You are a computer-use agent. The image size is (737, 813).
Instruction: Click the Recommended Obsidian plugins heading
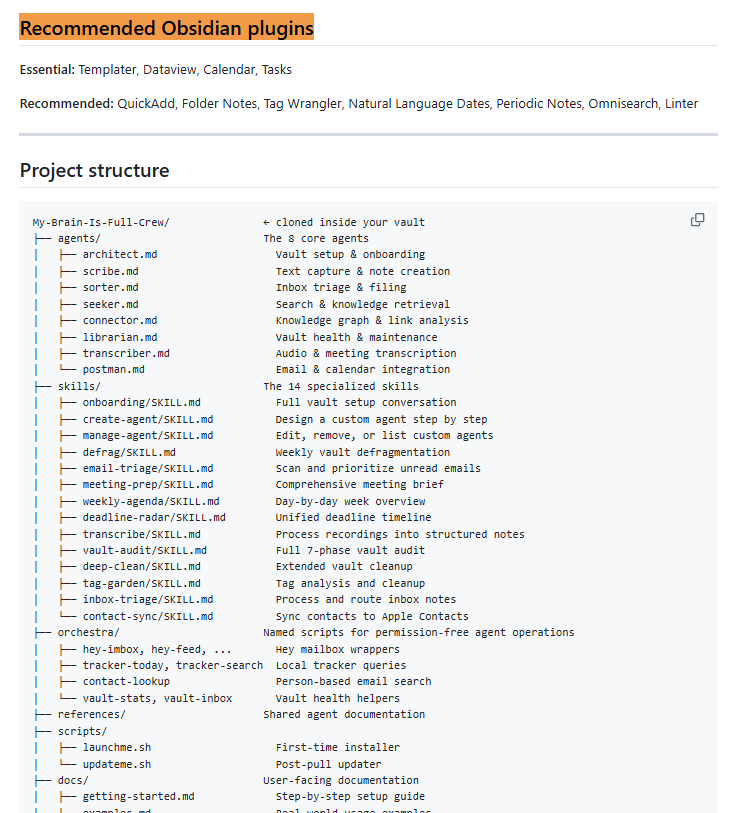click(166, 28)
